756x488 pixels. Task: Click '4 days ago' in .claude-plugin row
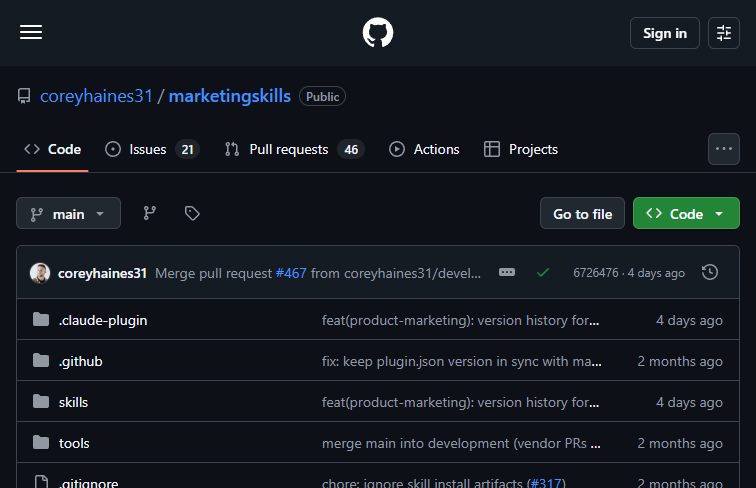coord(689,320)
